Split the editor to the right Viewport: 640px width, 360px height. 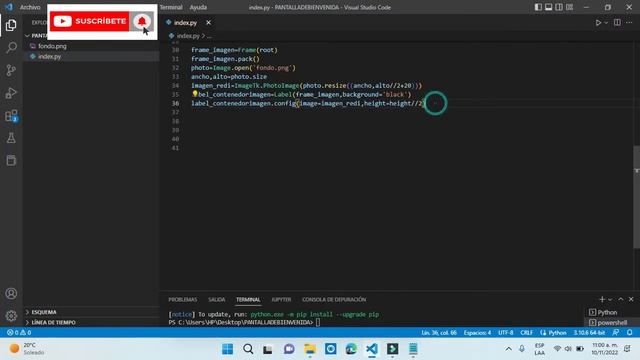pyautogui.click(x=617, y=22)
